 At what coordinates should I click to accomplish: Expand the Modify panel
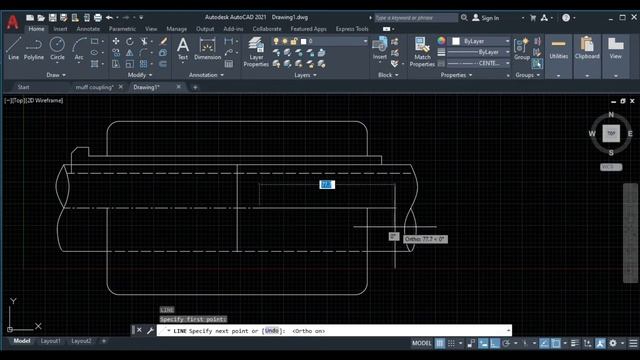(140, 75)
